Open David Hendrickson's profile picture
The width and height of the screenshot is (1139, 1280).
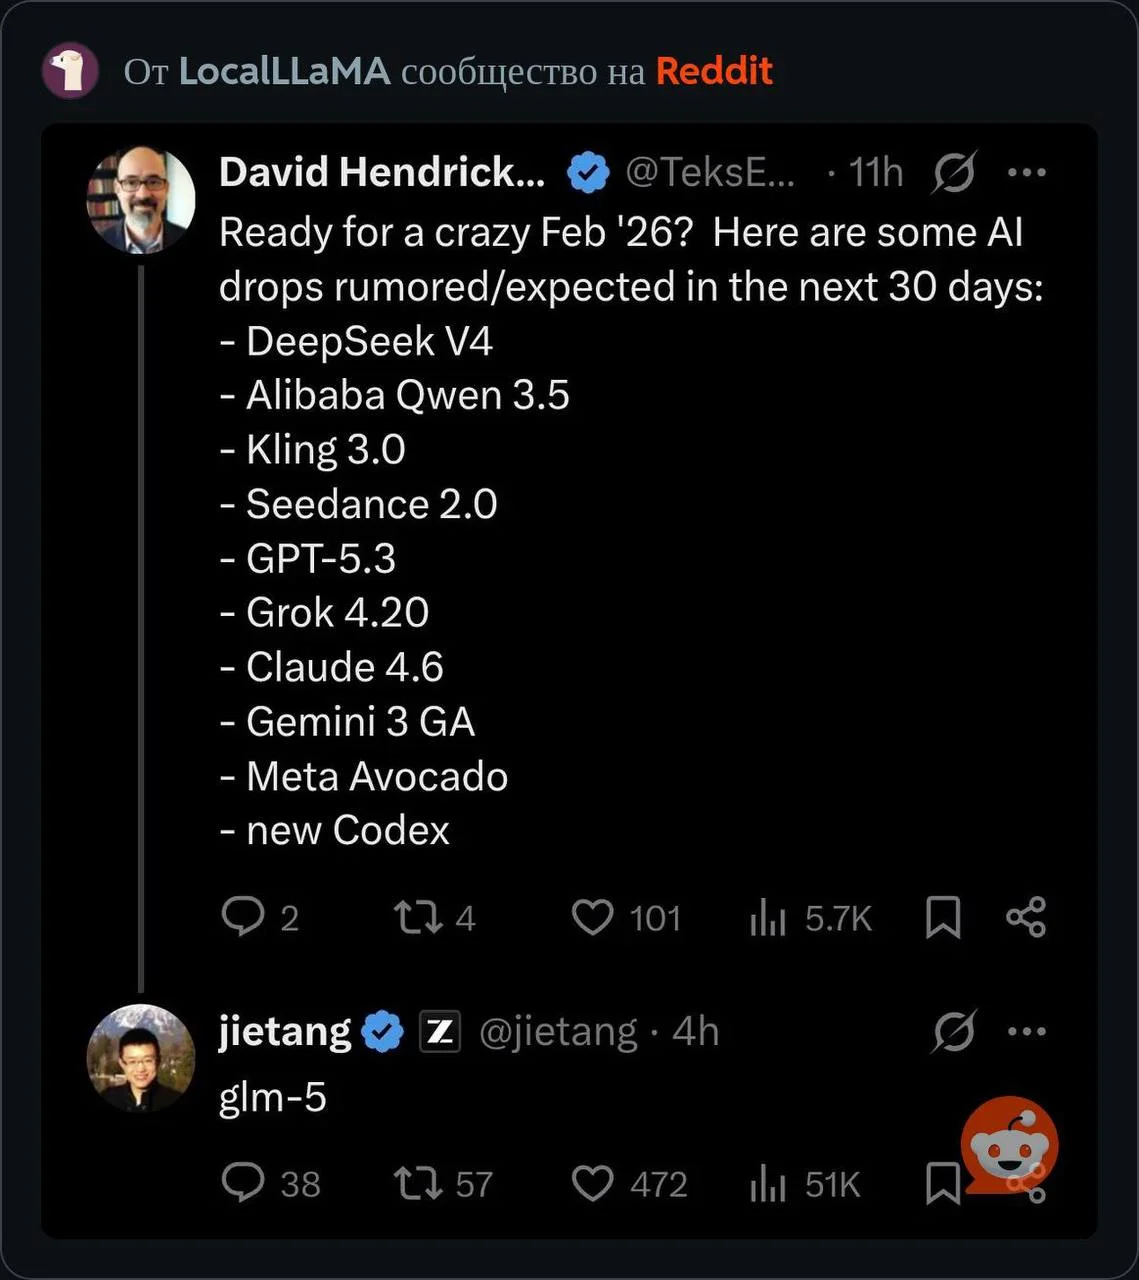(x=140, y=200)
